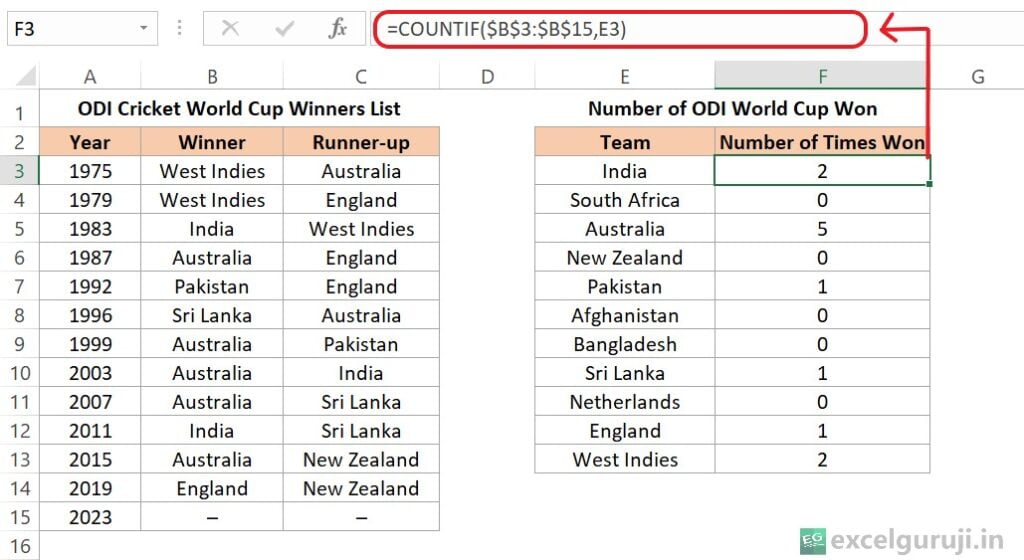Select the column F header
Image resolution: width=1024 pixels, height=560 pixels.
(822, 76)
